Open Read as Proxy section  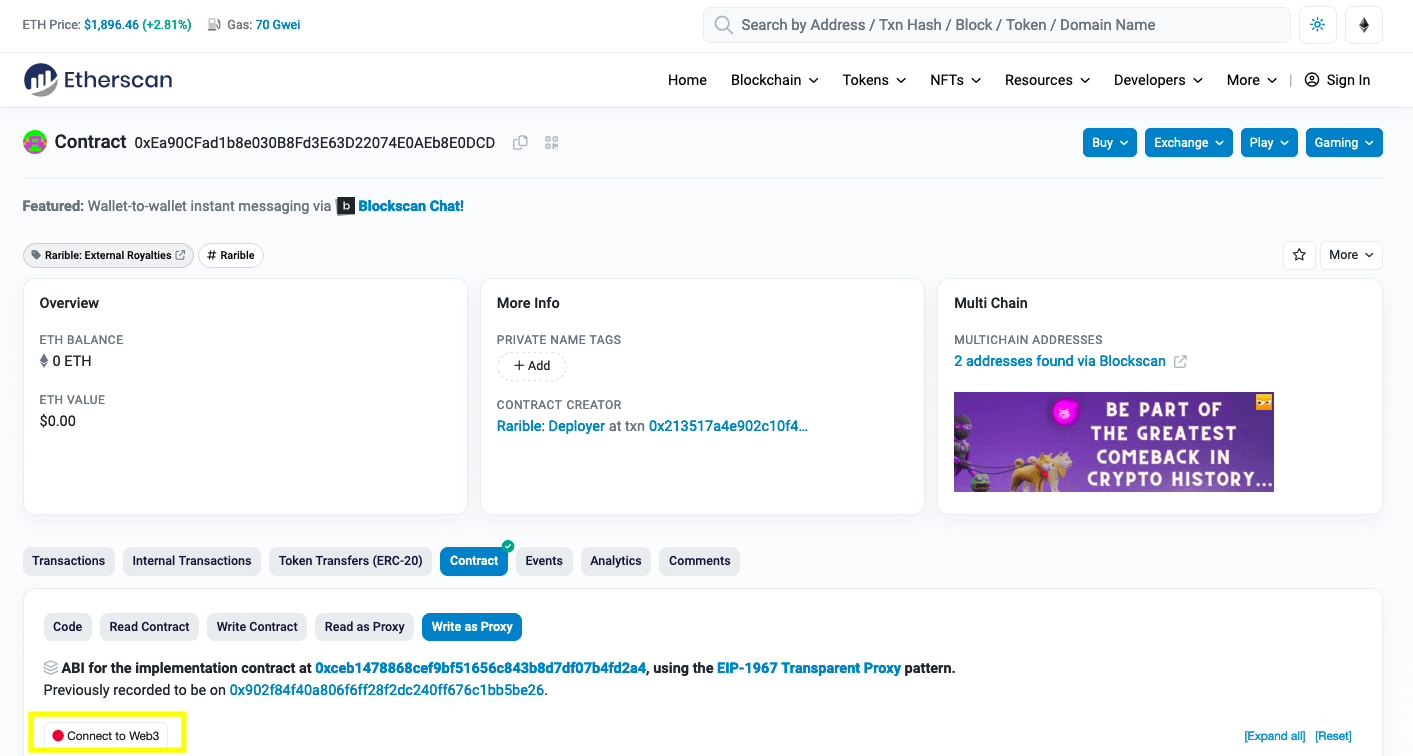(x=365, y=627)
